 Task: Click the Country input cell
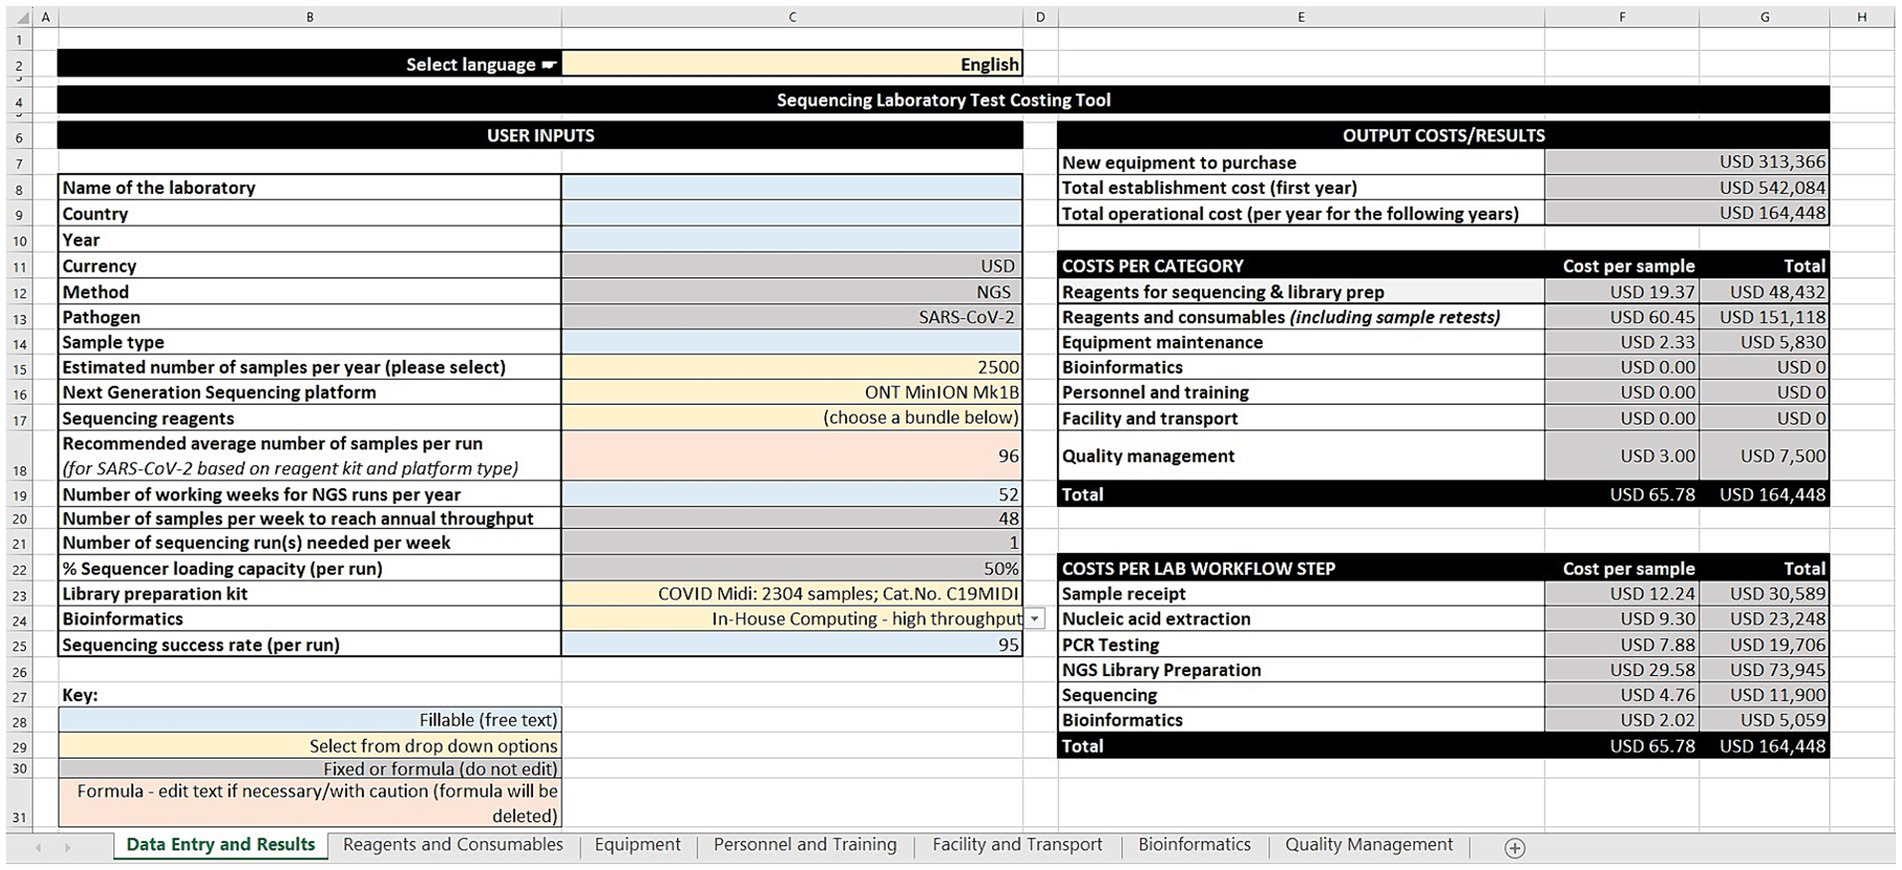(792, 213)
